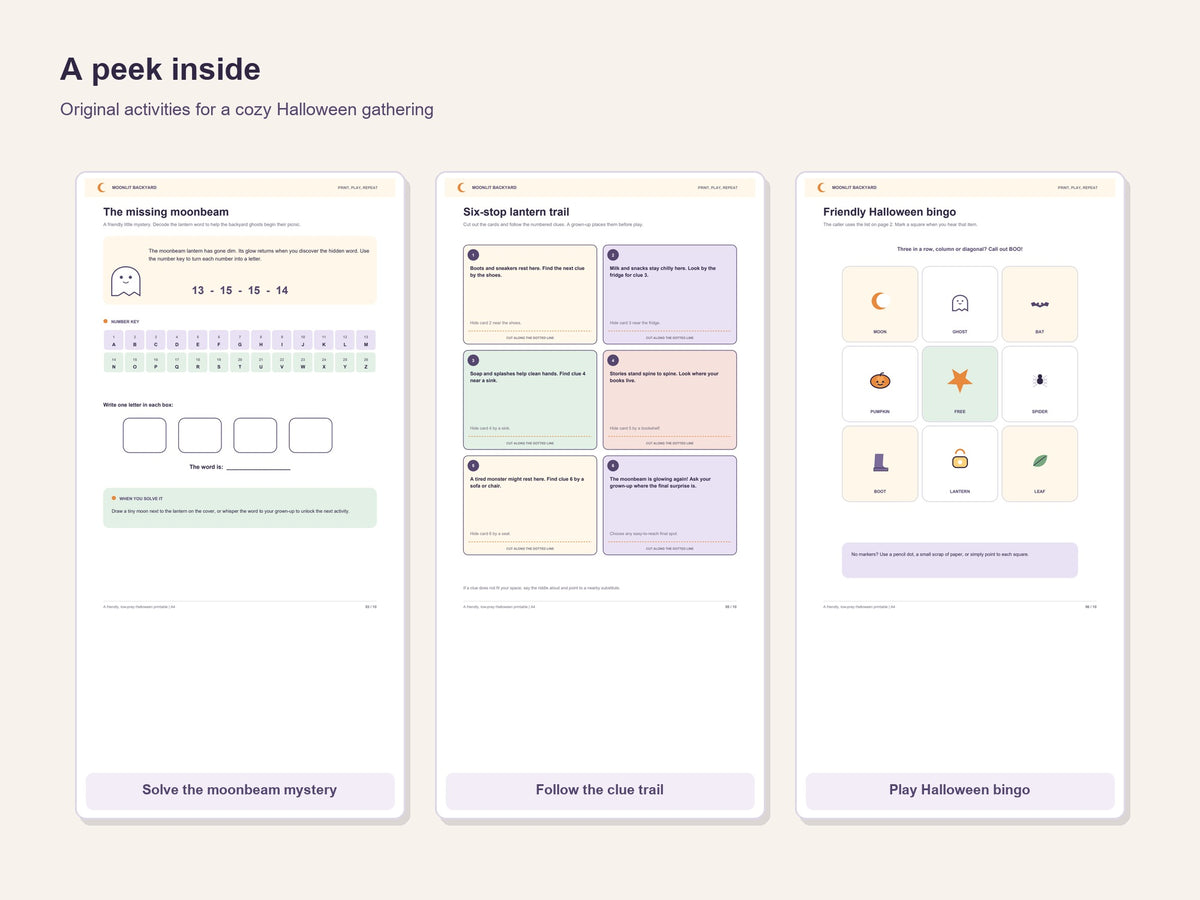This screenshot has height=900, width=1200.
Task: Click the last empty letter box
Action: [x=311, y=435]
